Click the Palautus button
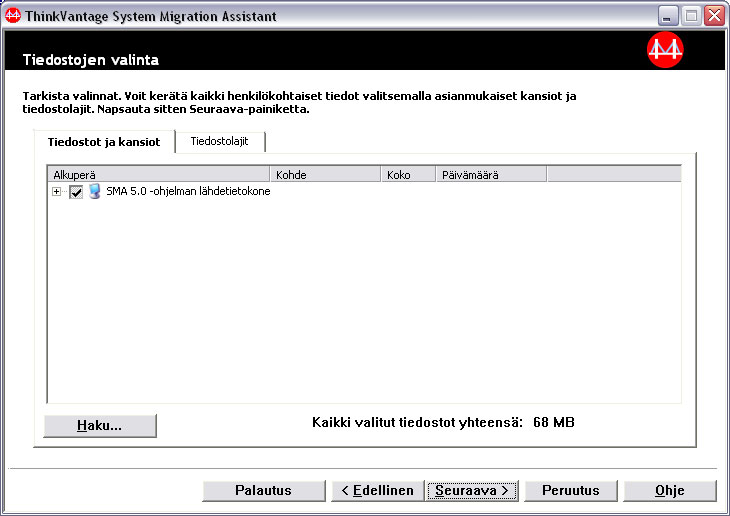 [x=264, y=491]
